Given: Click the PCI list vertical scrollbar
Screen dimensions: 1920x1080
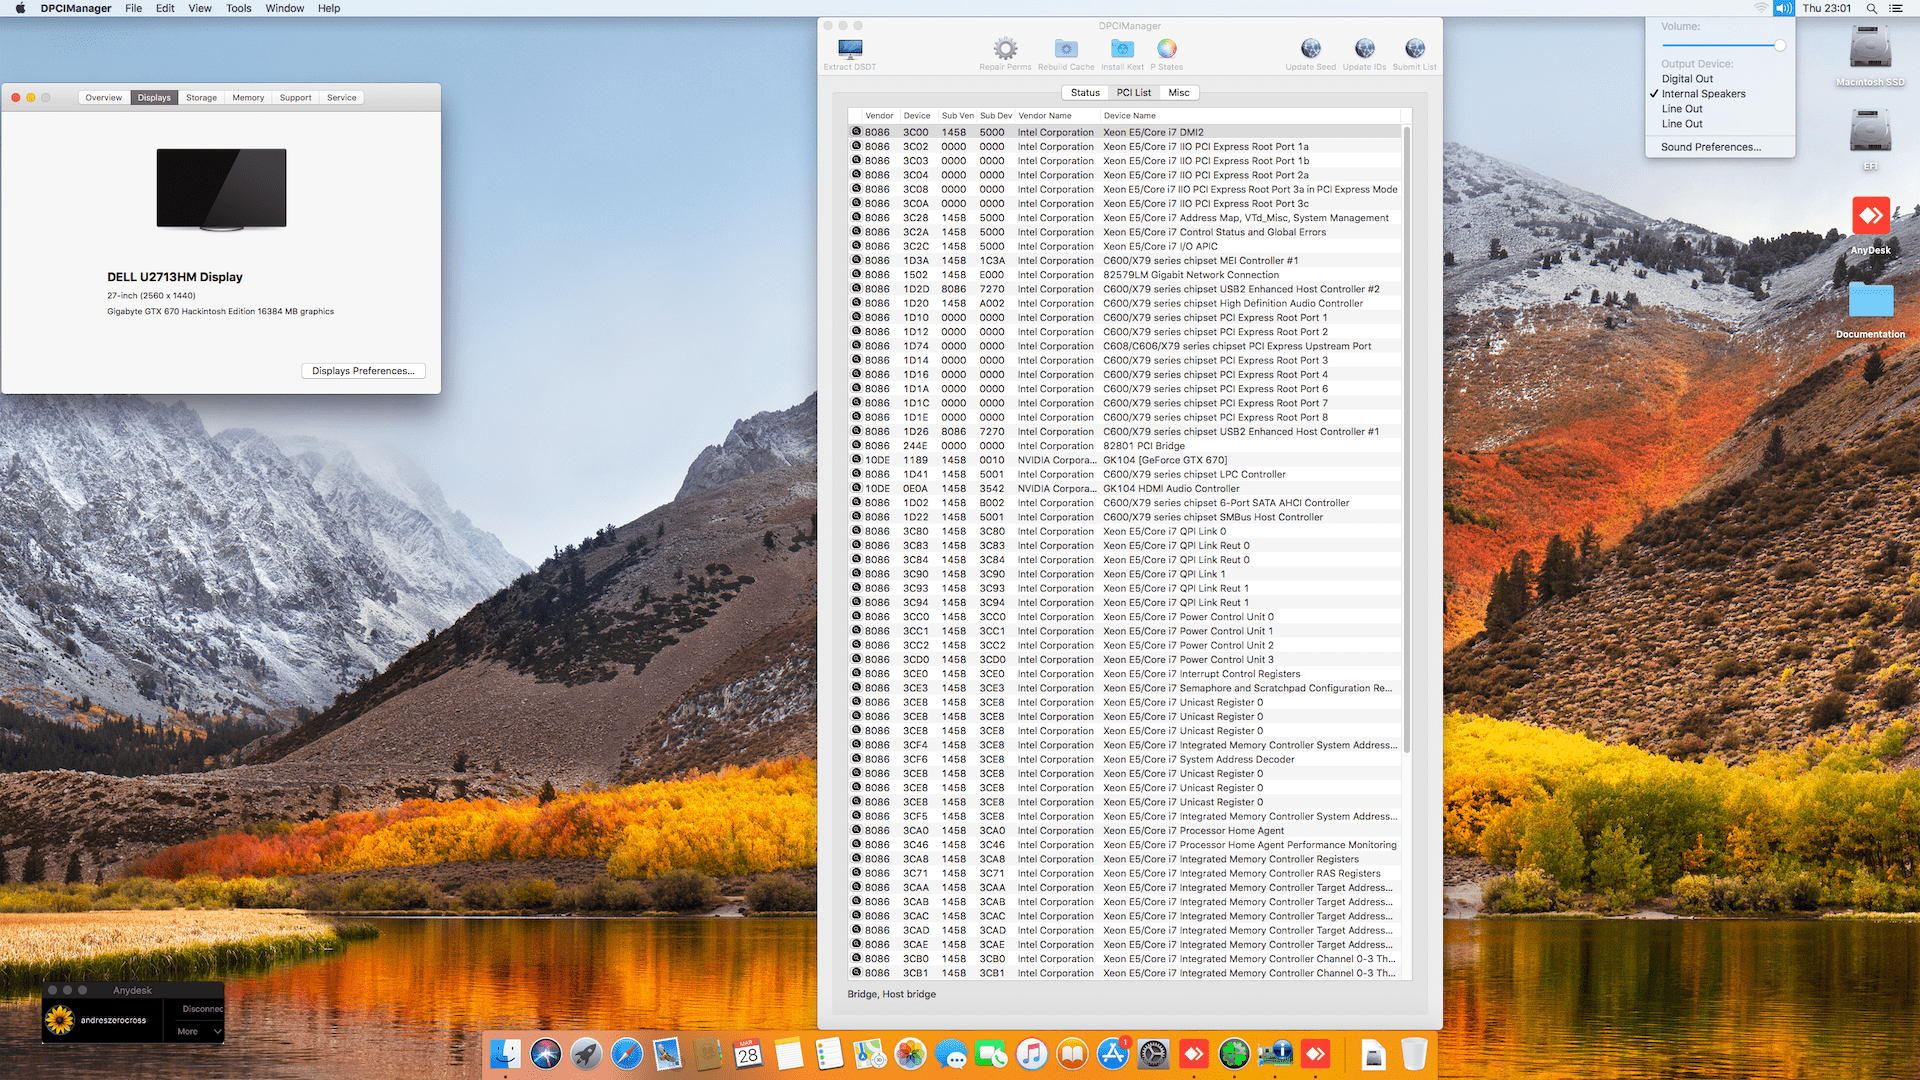Looking at the screenshot, I should tap(1407, 440).
